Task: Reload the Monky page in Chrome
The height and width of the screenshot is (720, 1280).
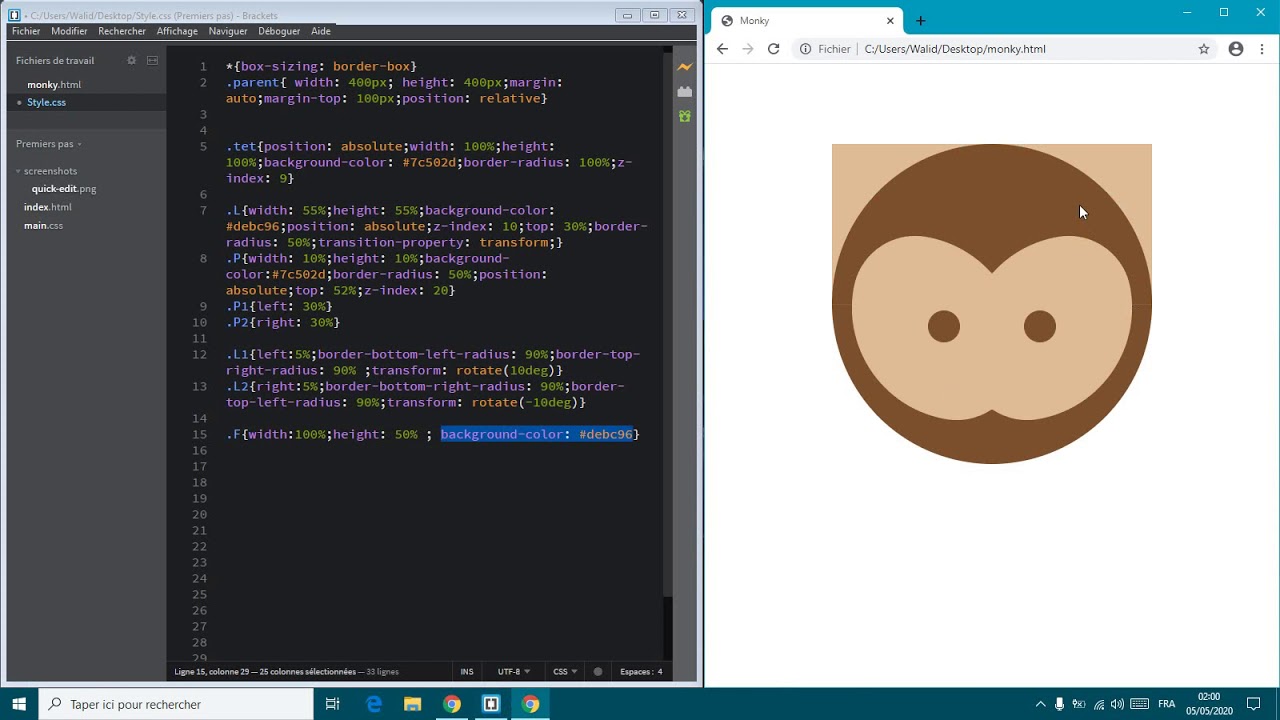Action: pyautogui.click(x=773, y=49)
